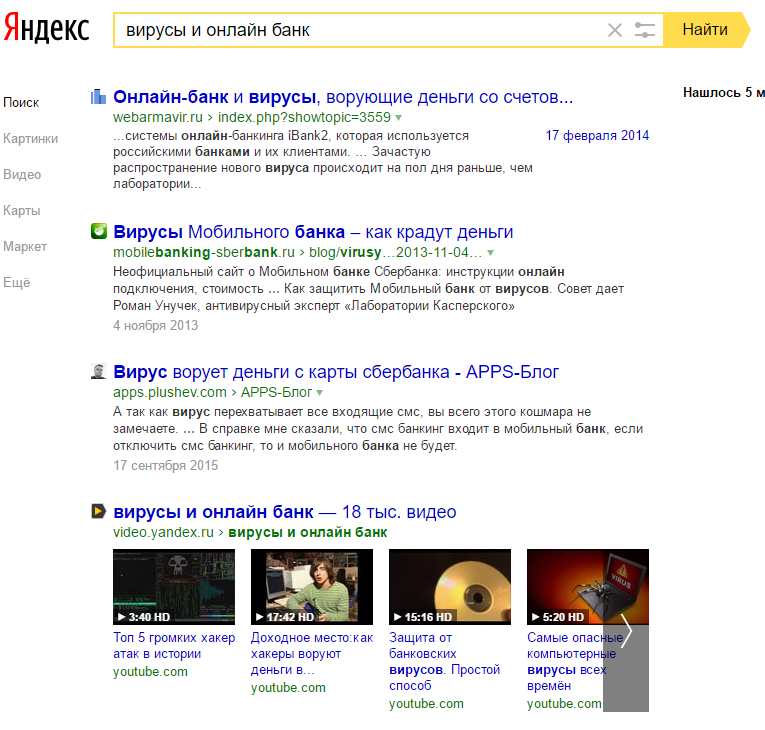Viewport: 765px width, 730px height.
Task: Click green breadcrumb вирусы и онлайн банк
Action: 308,532
